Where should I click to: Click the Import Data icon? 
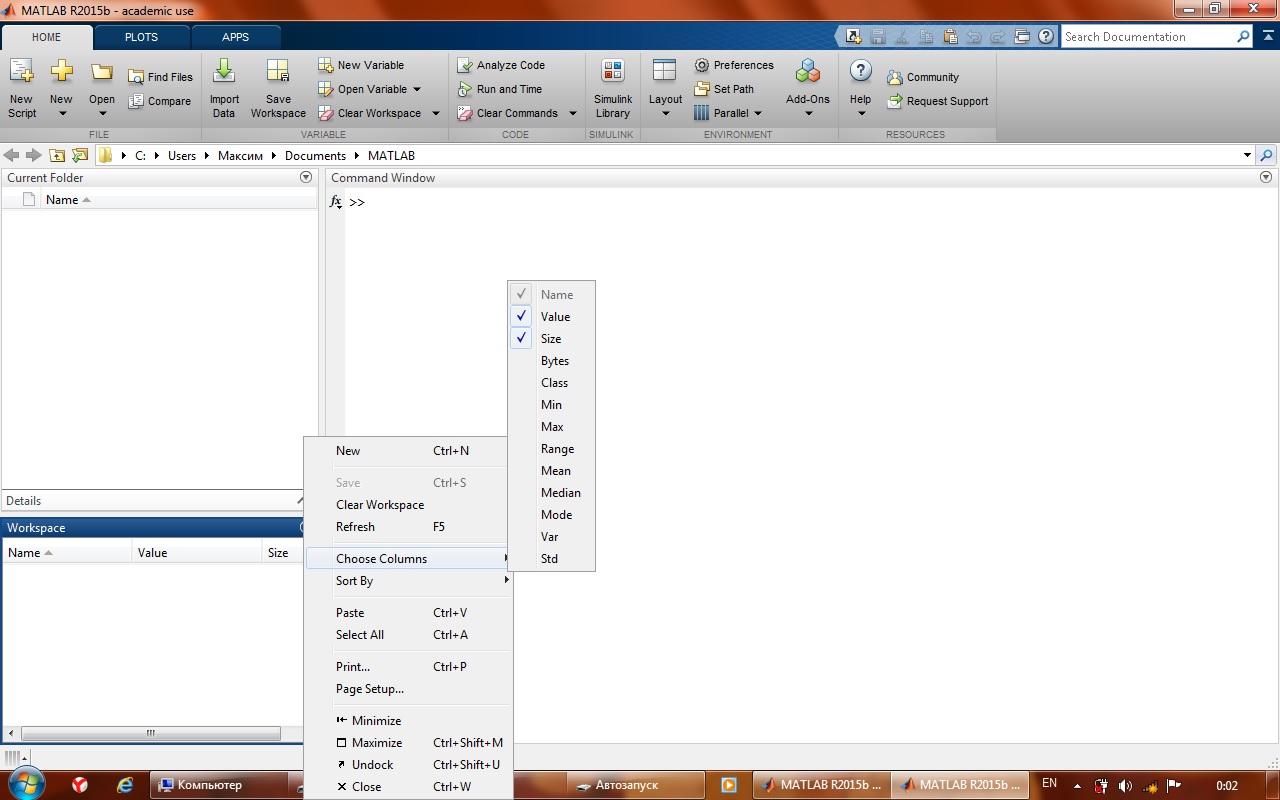pos(224,72)
